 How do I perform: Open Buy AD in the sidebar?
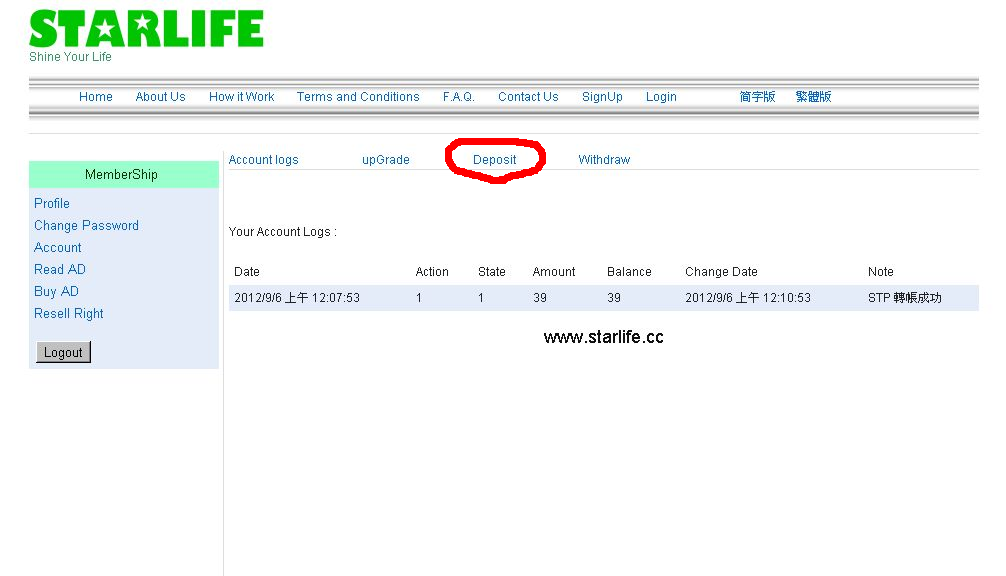tap(56, 291)
